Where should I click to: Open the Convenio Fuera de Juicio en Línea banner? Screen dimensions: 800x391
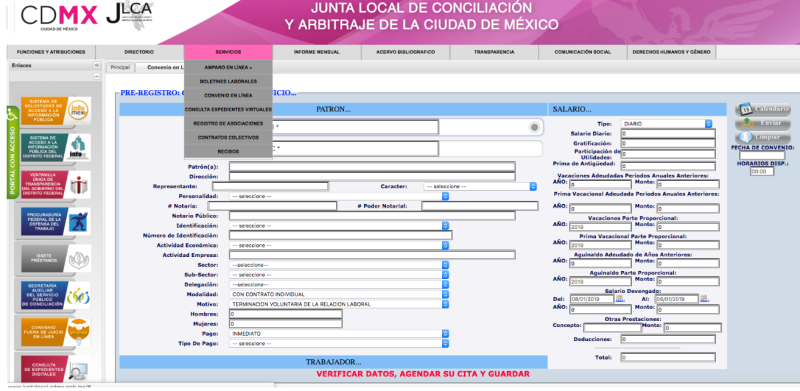pyautogui.click(x=56, y=332)
